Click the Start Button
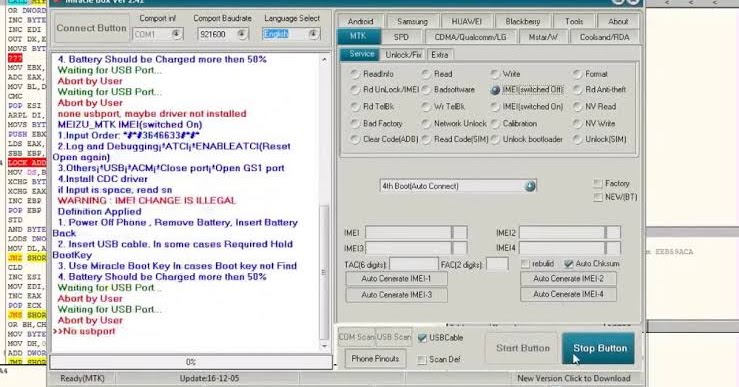Screen dimensions: 739x387 click(x=523, y=348)
